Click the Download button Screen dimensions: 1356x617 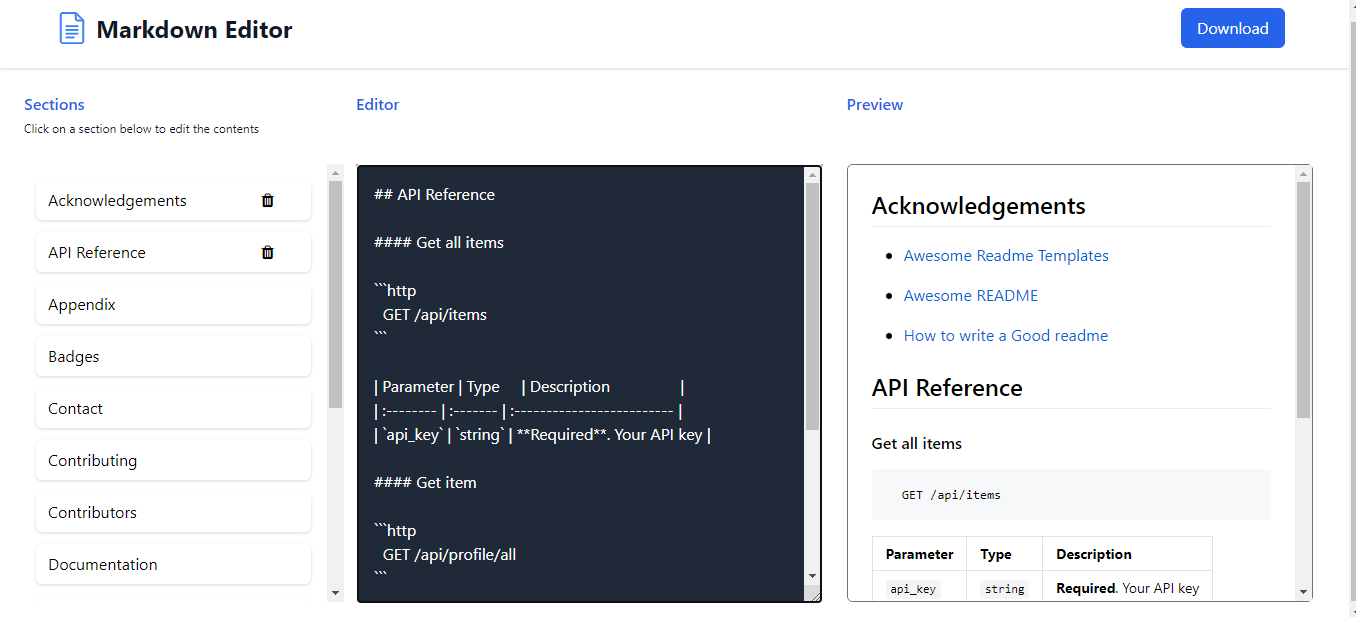click(1232, 28)
